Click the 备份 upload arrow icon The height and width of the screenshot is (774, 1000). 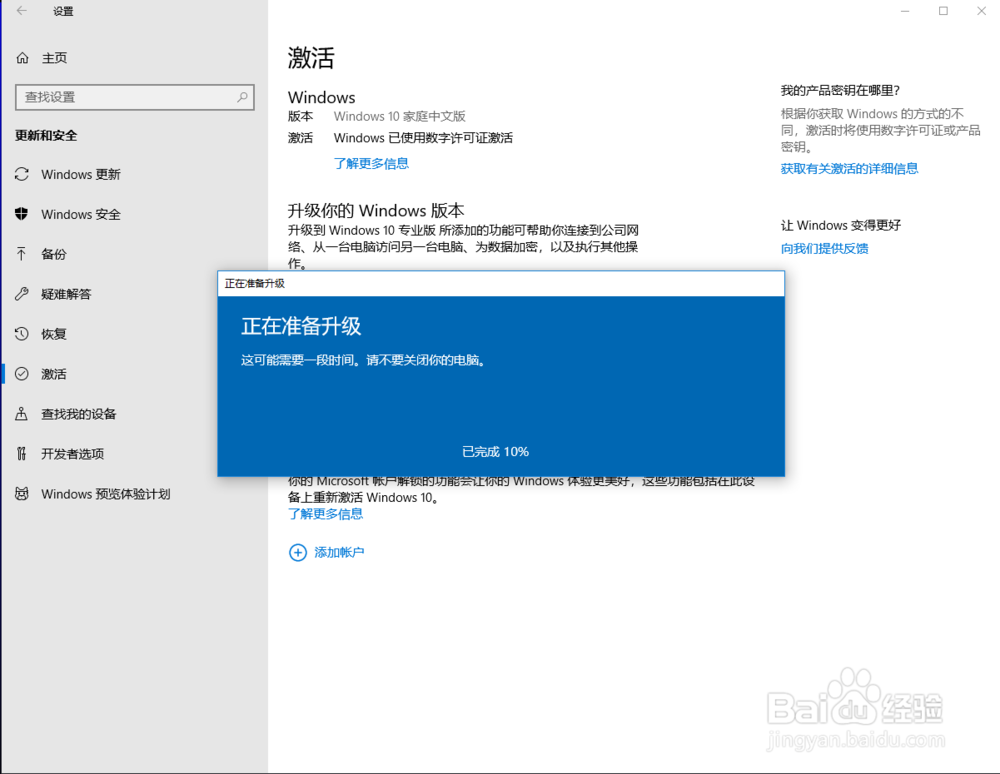point(22,254)
